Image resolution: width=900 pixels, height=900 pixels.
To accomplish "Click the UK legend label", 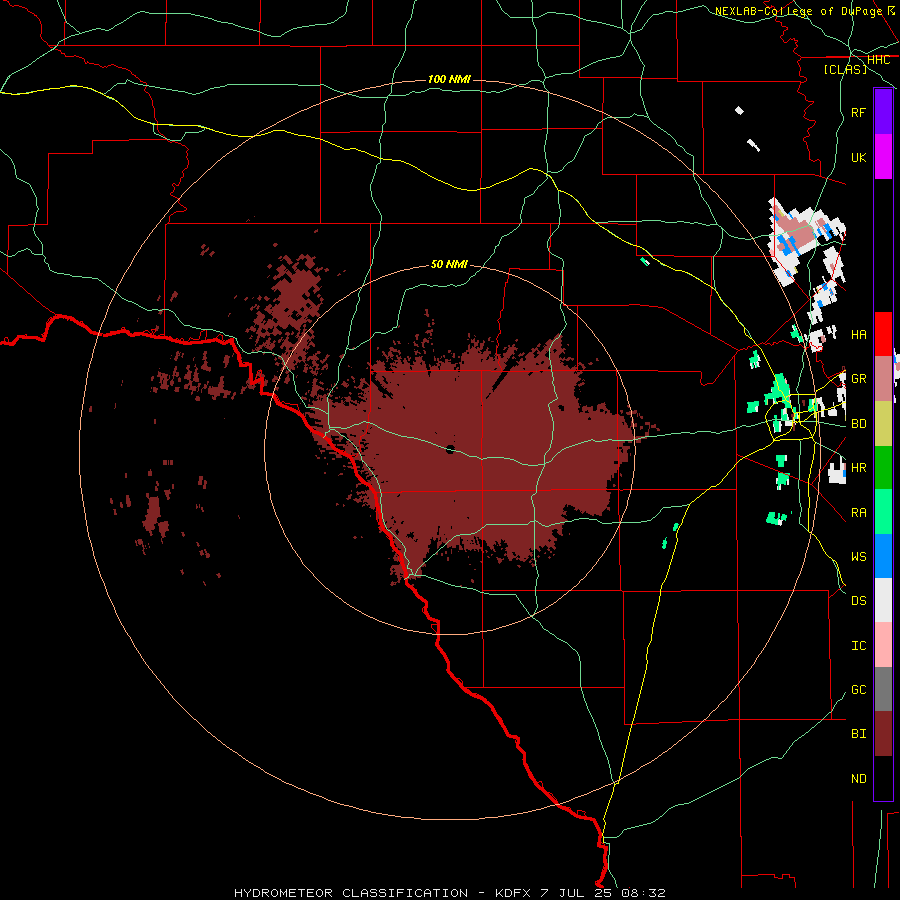I will [x=858, y=157].
